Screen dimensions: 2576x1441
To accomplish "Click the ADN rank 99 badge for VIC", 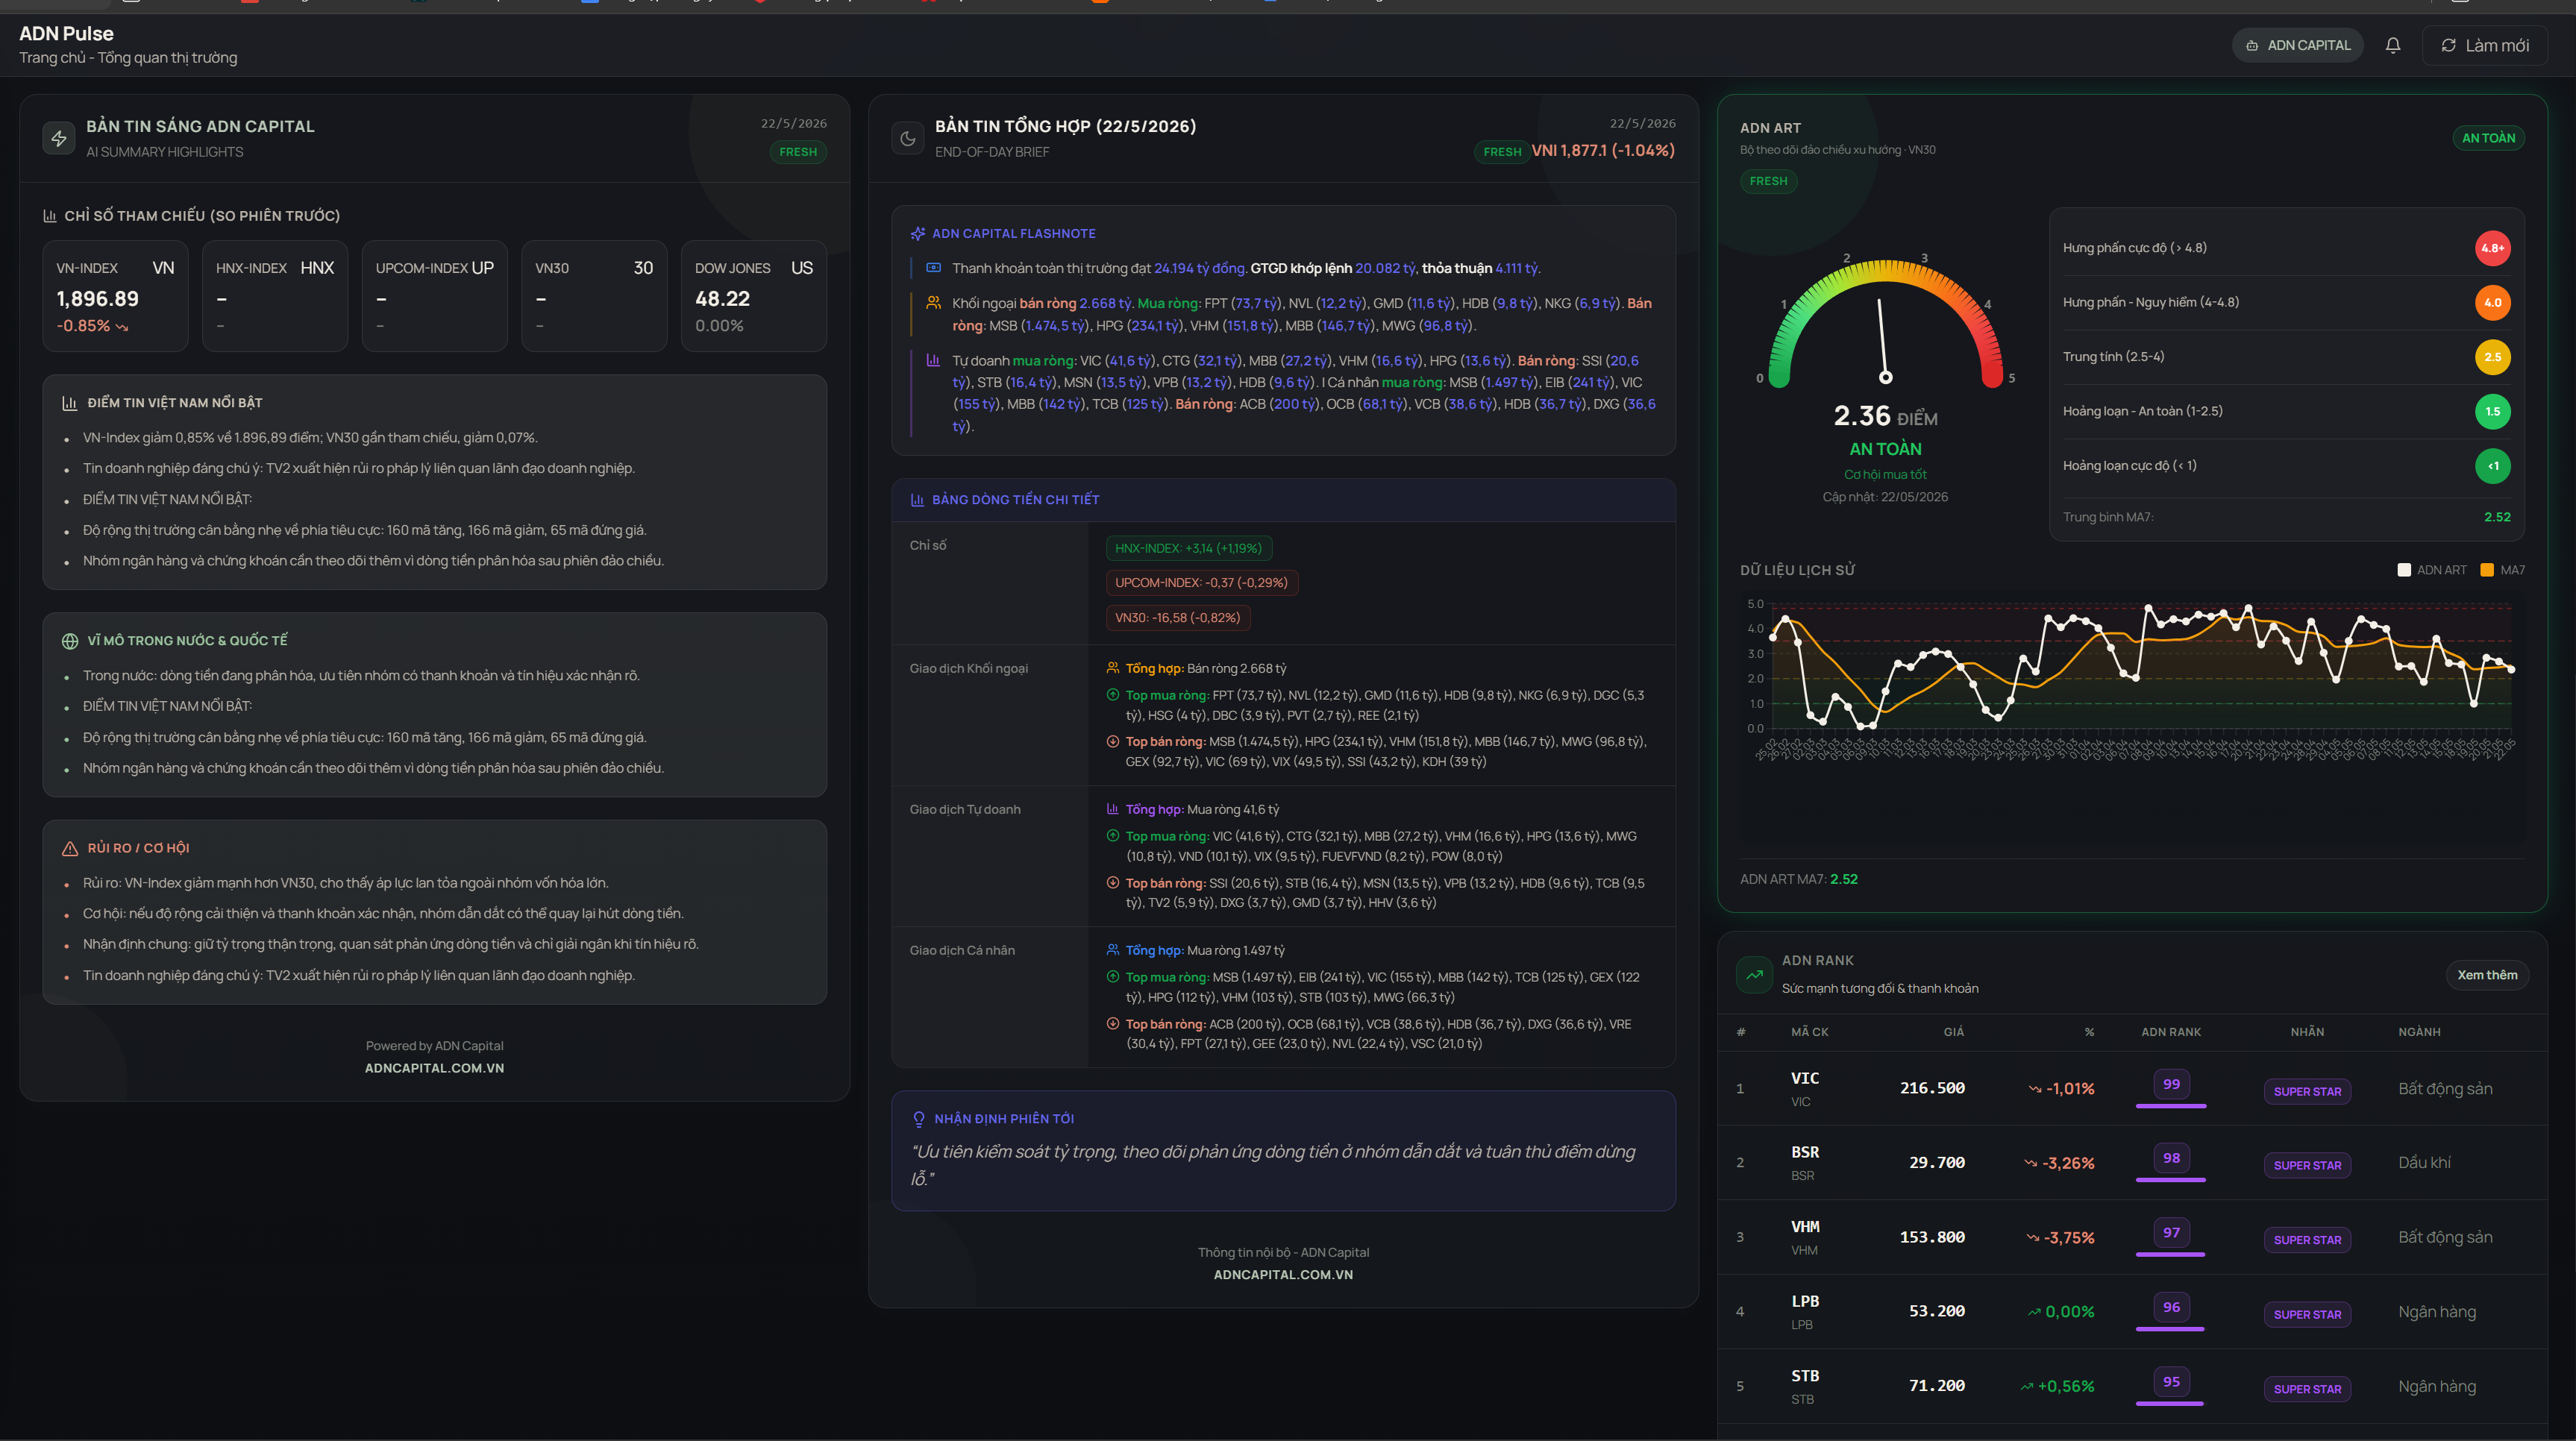I will 2171,1084.
